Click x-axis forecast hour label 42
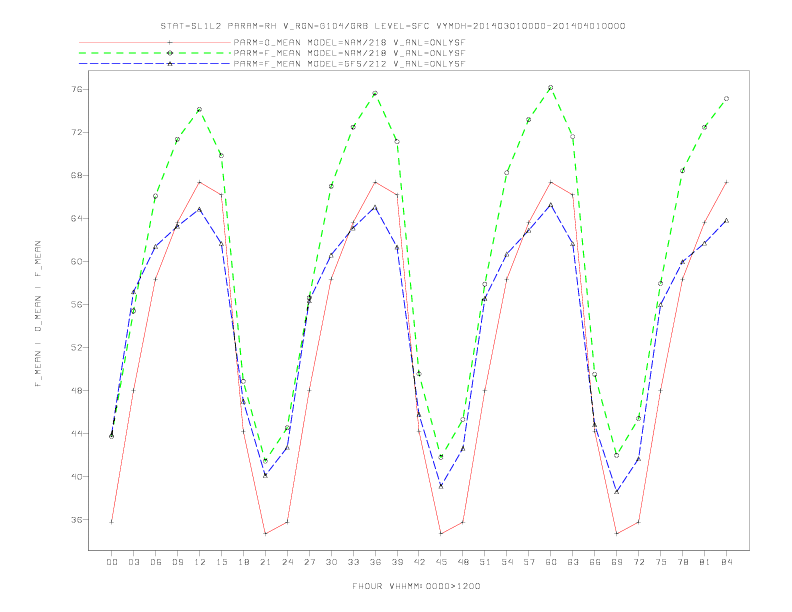 click(419, 562)
